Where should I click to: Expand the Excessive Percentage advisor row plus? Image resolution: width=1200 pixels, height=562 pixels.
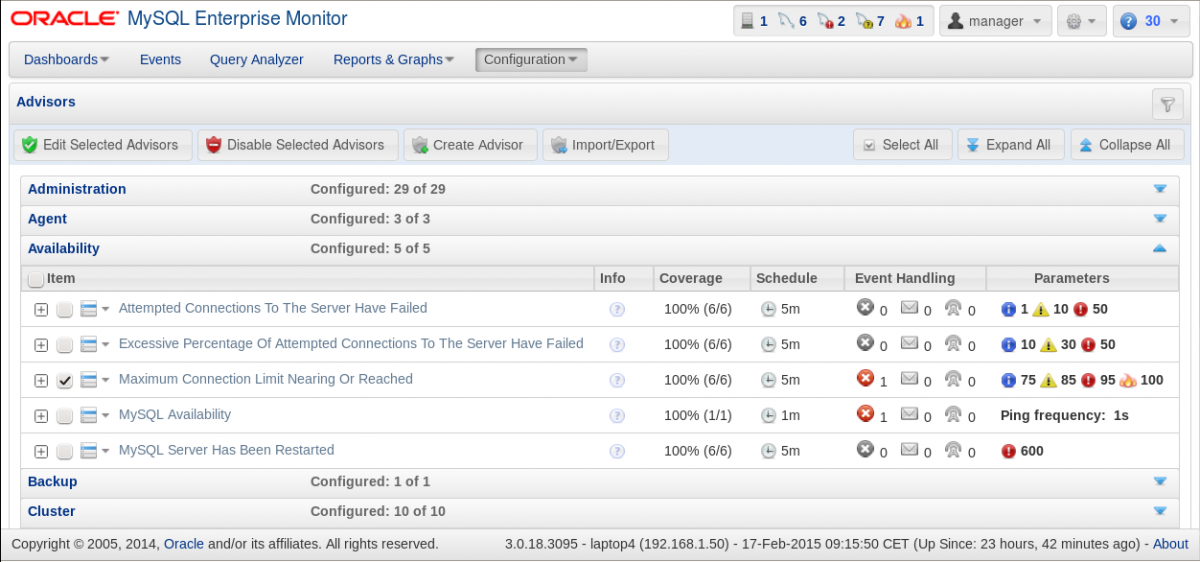coord(41,345)
